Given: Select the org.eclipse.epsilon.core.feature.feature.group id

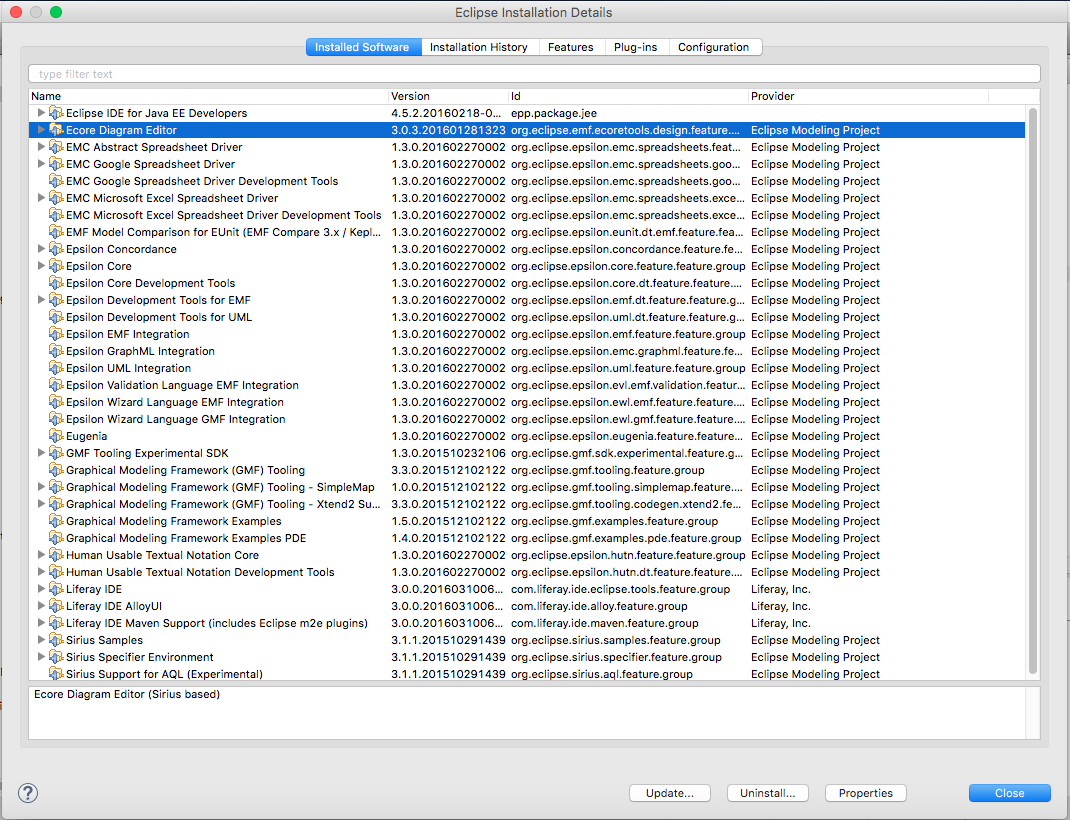Looking at the screenshot, I should [628, 266].
